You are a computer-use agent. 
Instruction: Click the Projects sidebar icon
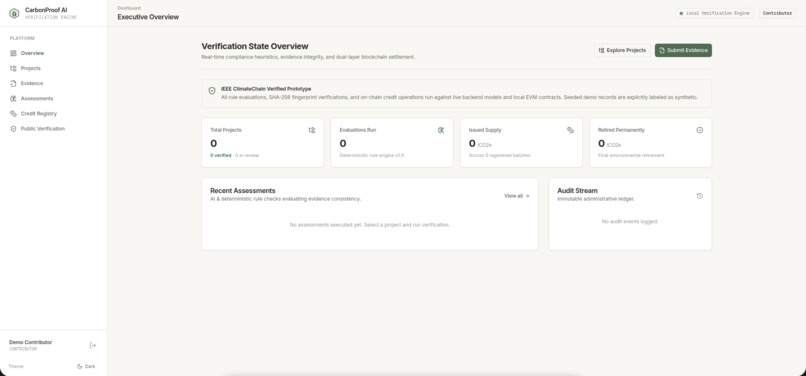(x=13, y=68)
